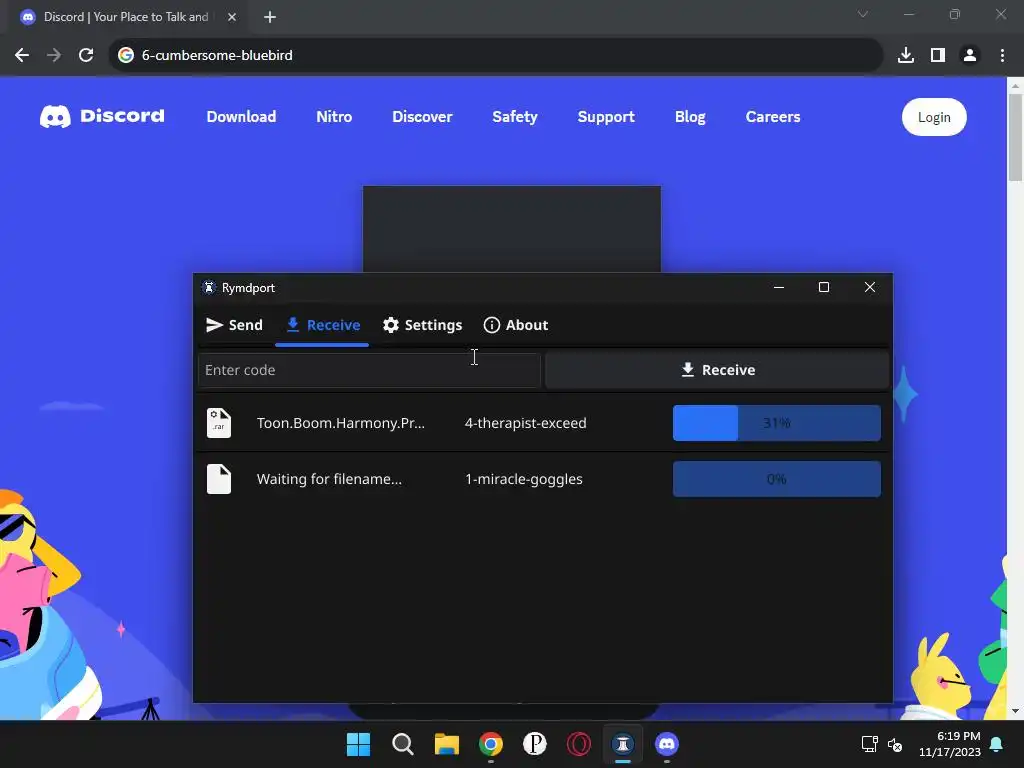Click the muted volume tray icon

895,744
